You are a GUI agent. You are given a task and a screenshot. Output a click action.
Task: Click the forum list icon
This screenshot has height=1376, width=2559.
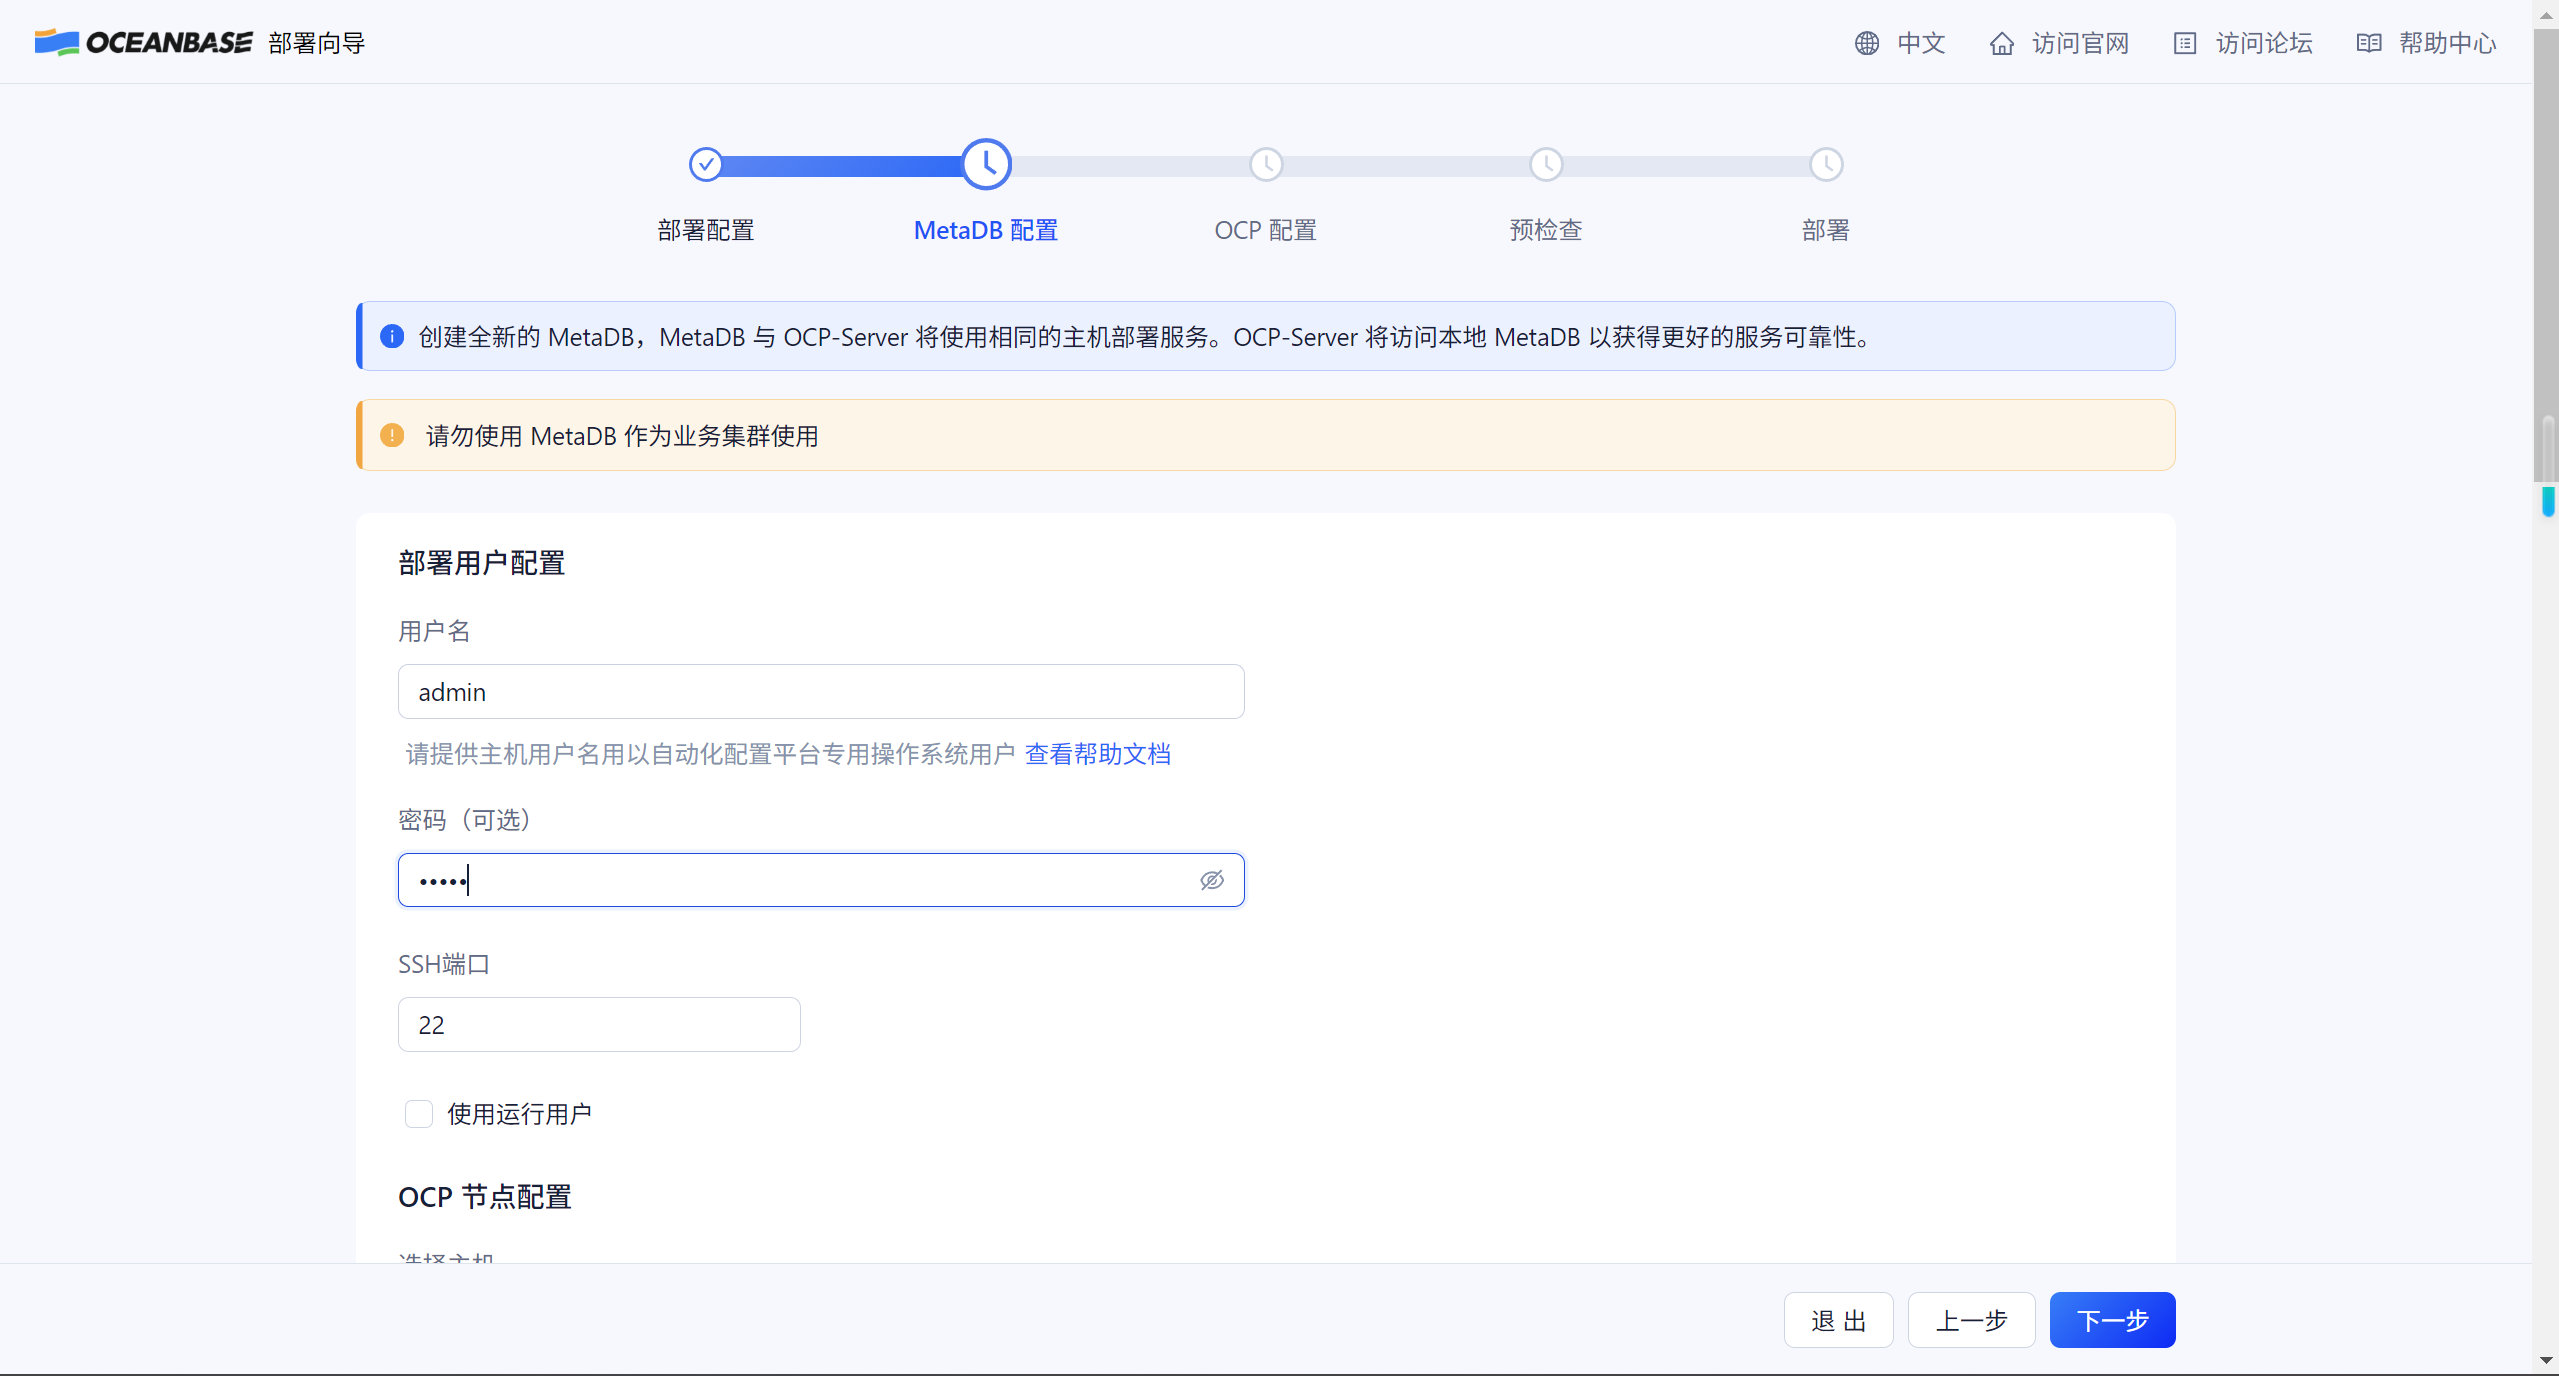2184,43
